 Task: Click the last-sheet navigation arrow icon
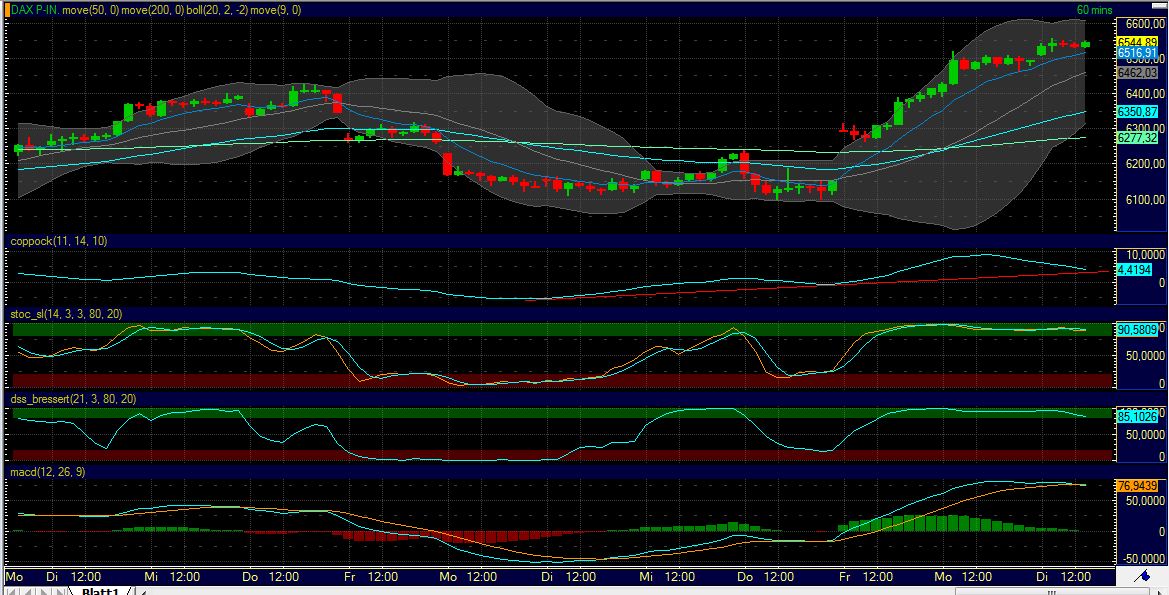(58, 592)
